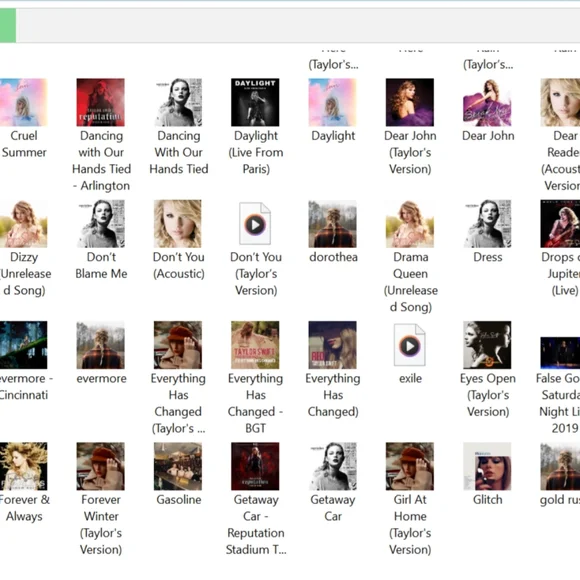Click the green progress bar segment
Viewport: 580px width, 580px height.
(8, 26)
